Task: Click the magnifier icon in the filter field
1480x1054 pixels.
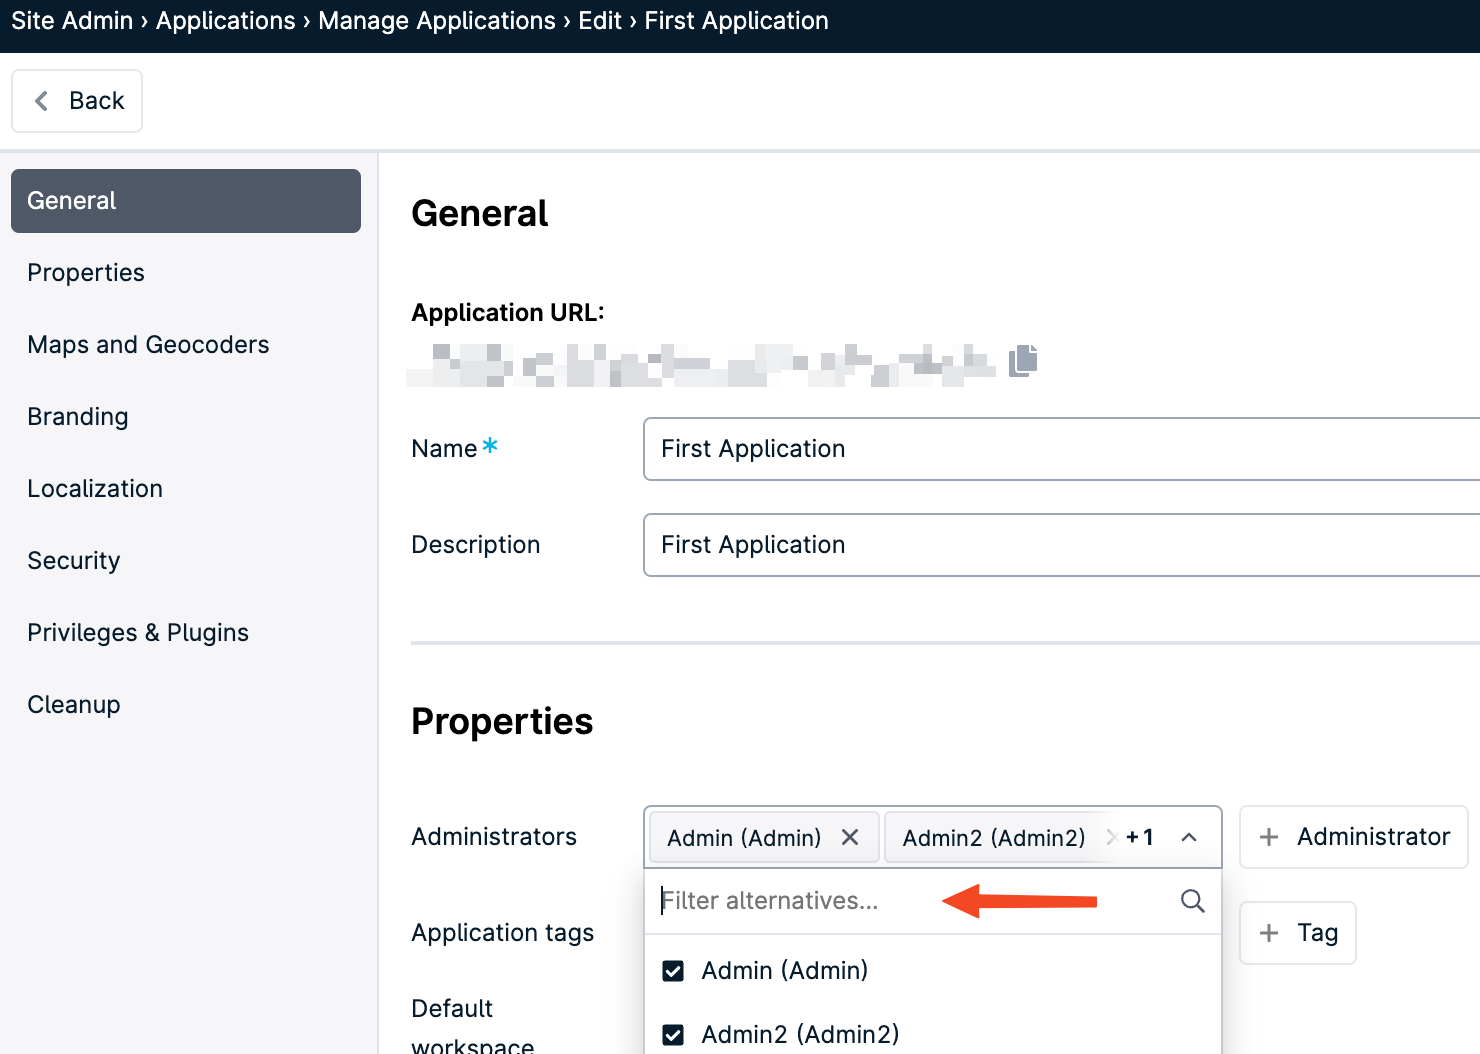Action: [1192, 901]
